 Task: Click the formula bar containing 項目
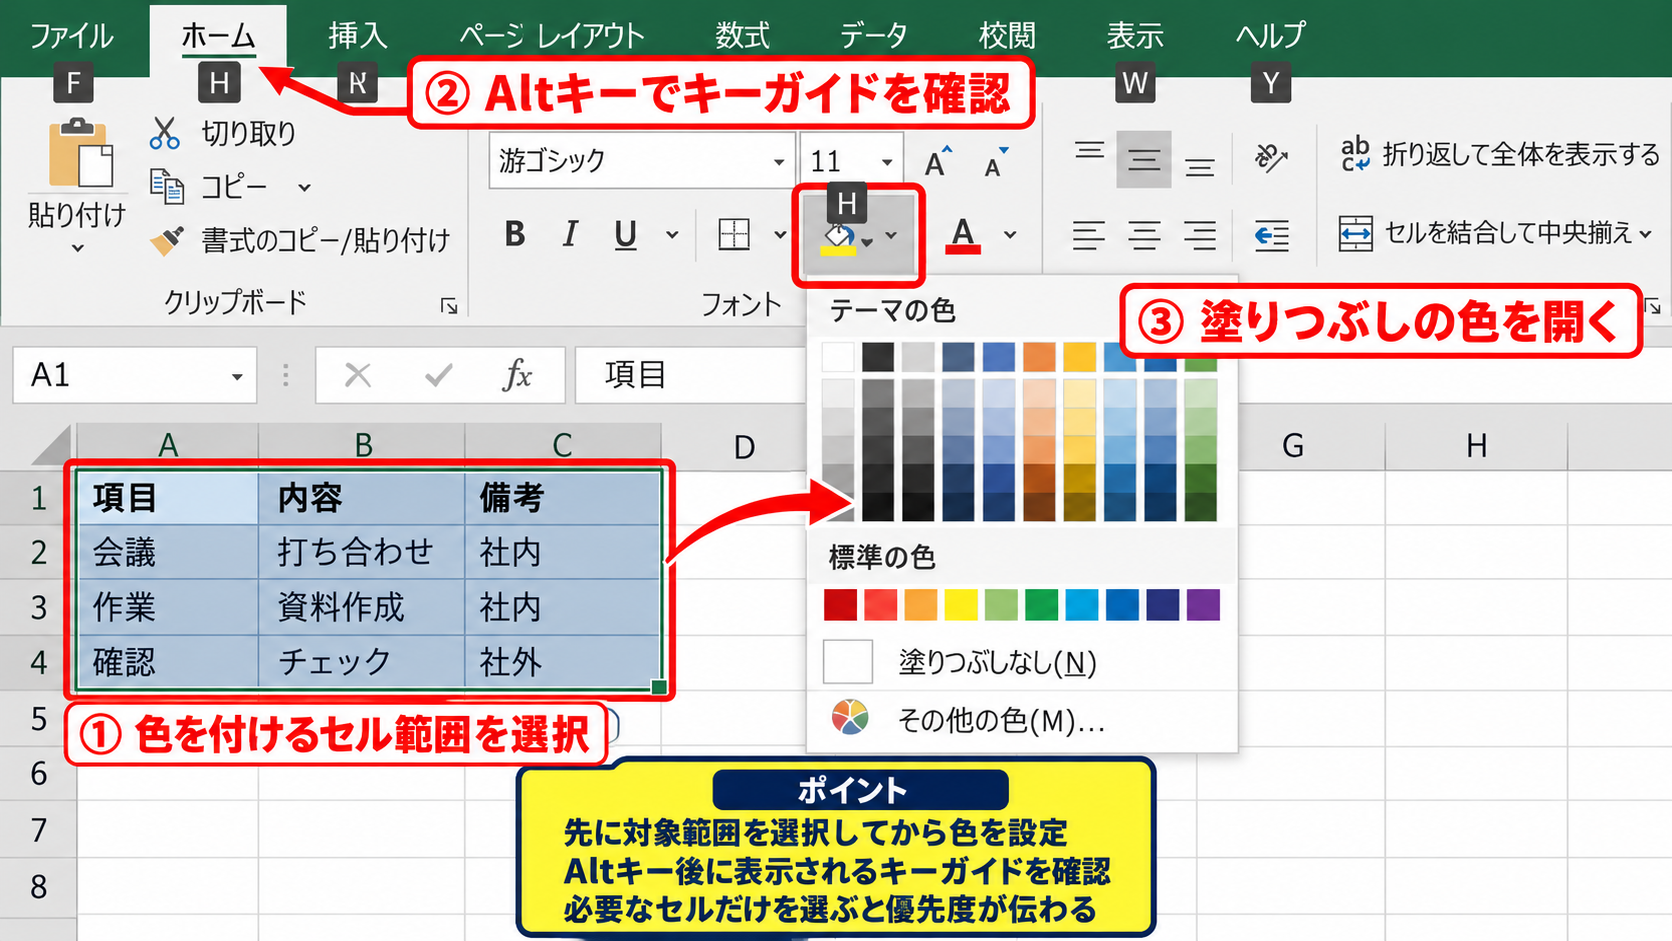(x=692, y=375)
